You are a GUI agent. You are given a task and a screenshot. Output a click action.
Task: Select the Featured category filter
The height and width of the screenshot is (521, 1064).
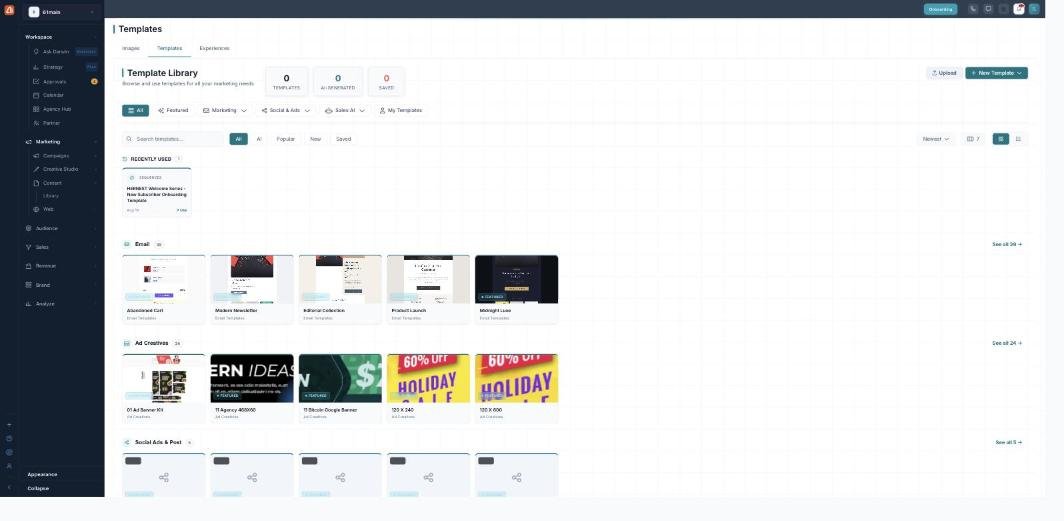pos(173,111)
